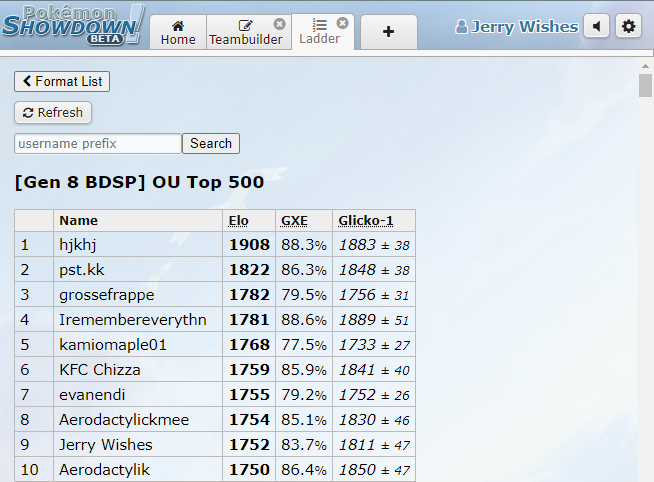Click the Pokémon Showdown logo

tap(74, 25)
